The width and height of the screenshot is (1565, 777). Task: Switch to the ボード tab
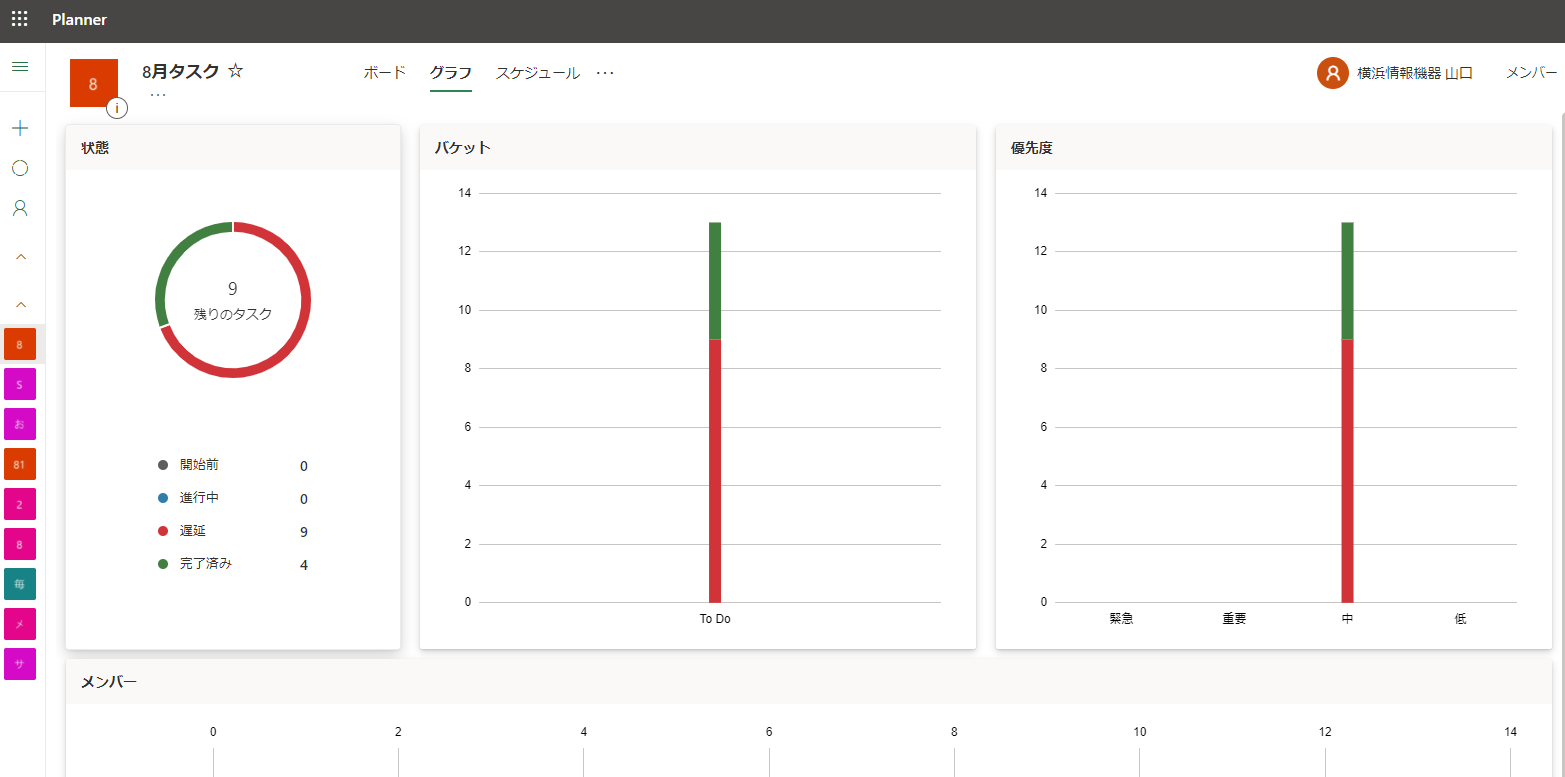tap(384, 73)
